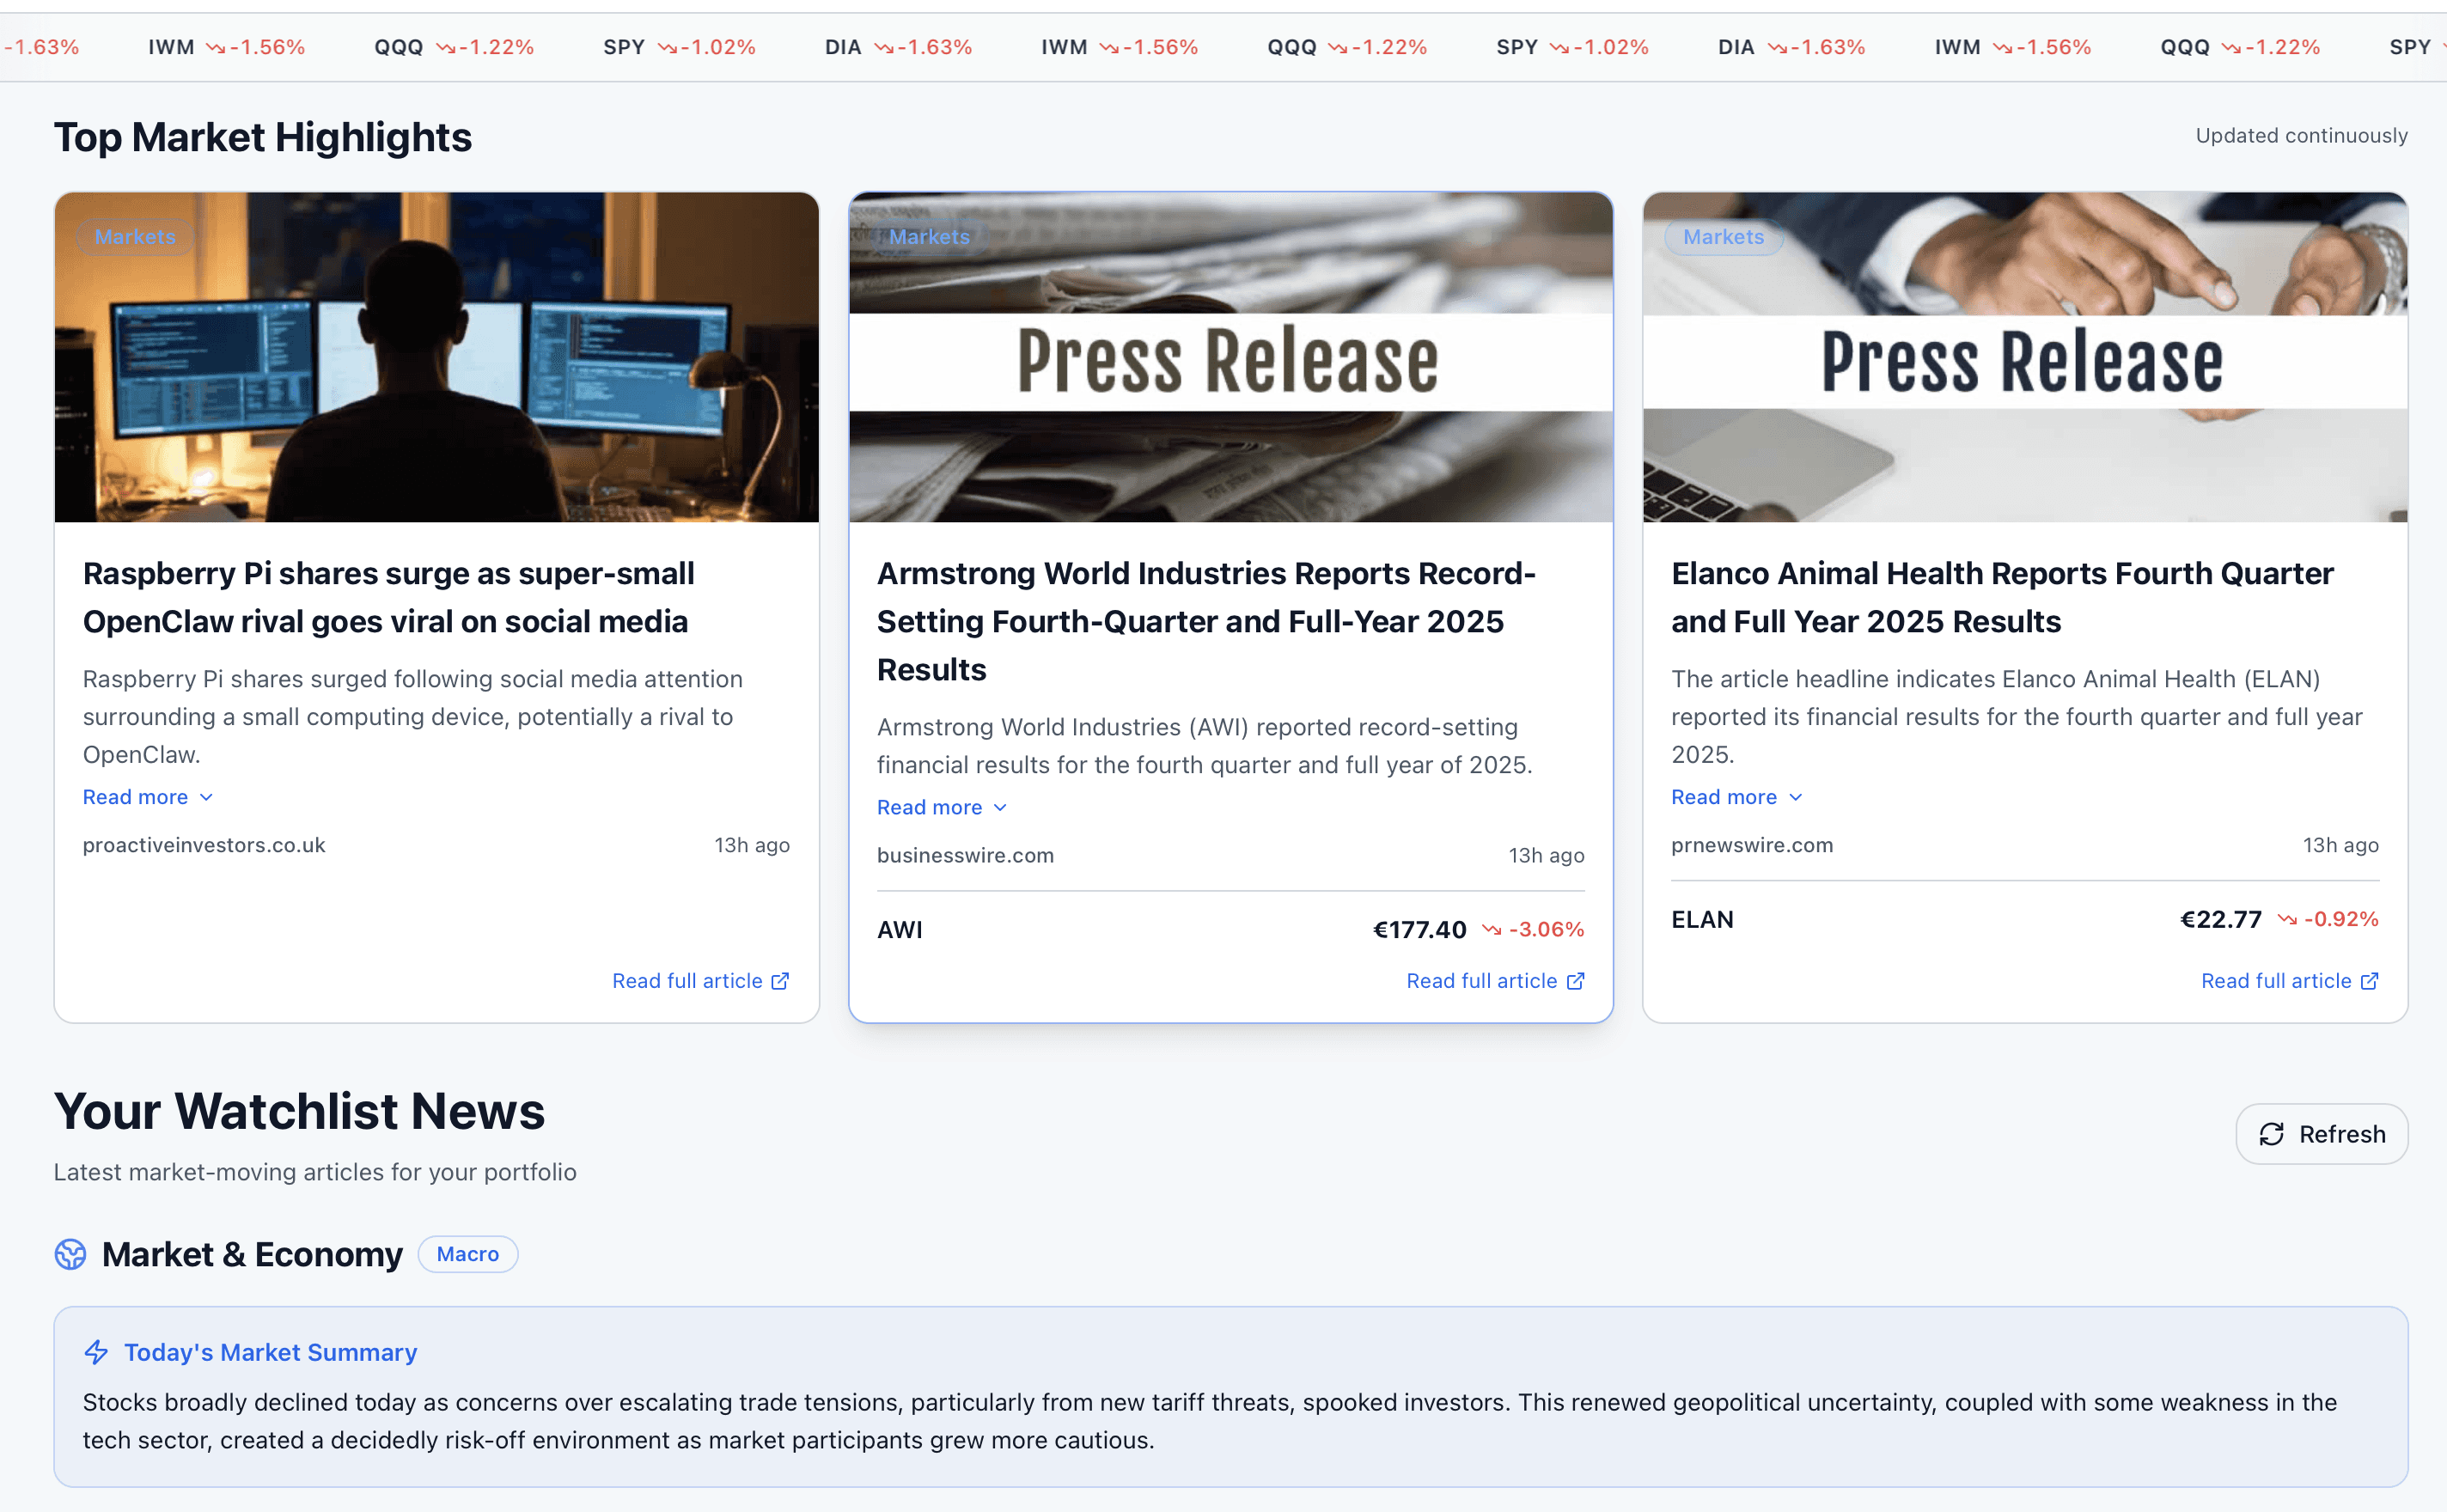Click the ELAN ticker symbol

[1702, 920]
